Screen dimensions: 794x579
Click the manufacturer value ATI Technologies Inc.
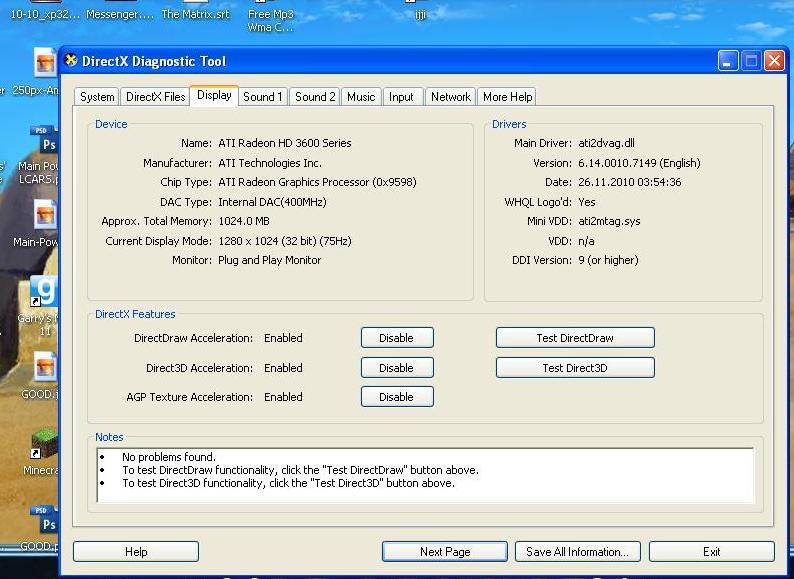point(270,163)
